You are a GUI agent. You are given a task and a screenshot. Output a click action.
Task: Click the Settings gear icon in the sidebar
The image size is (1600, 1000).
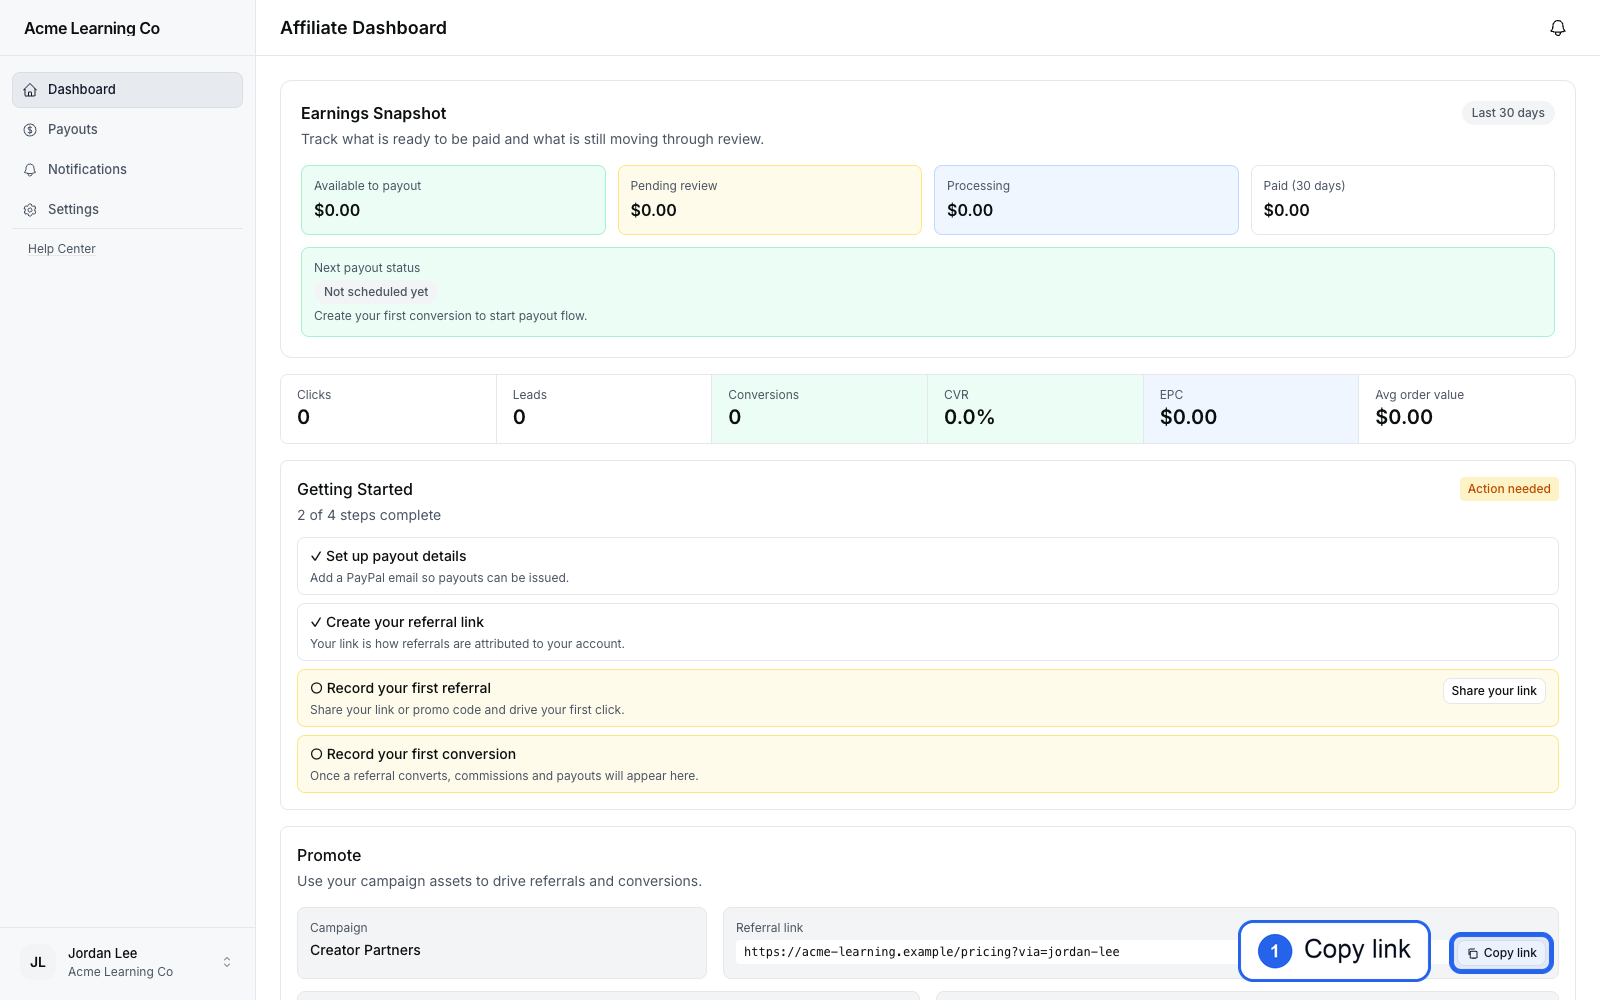point(30,210)
